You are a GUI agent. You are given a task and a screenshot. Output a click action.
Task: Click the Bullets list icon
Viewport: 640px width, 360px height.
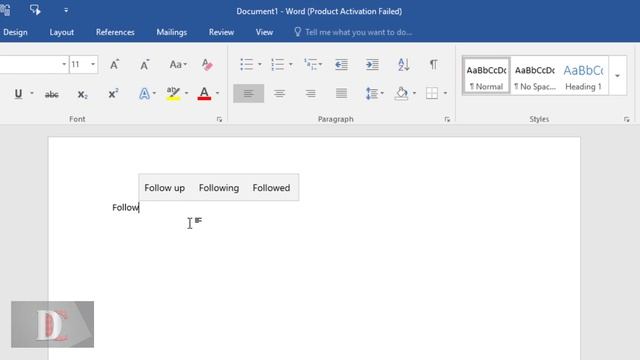247,64
